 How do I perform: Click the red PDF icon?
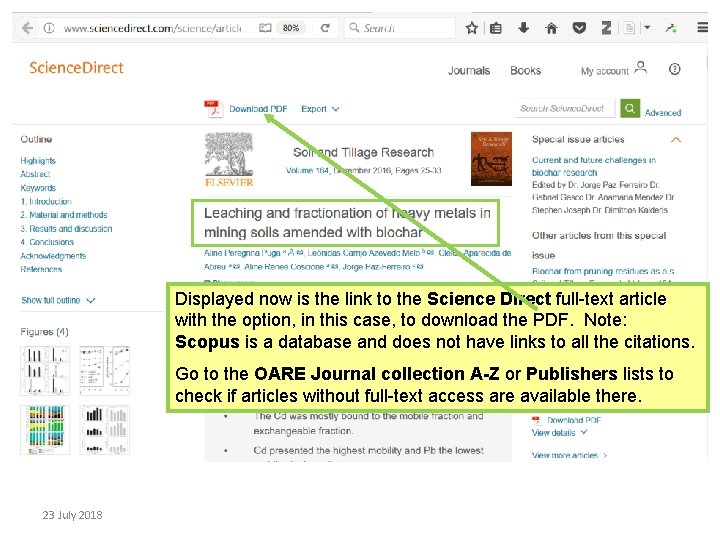coord(213,109)
